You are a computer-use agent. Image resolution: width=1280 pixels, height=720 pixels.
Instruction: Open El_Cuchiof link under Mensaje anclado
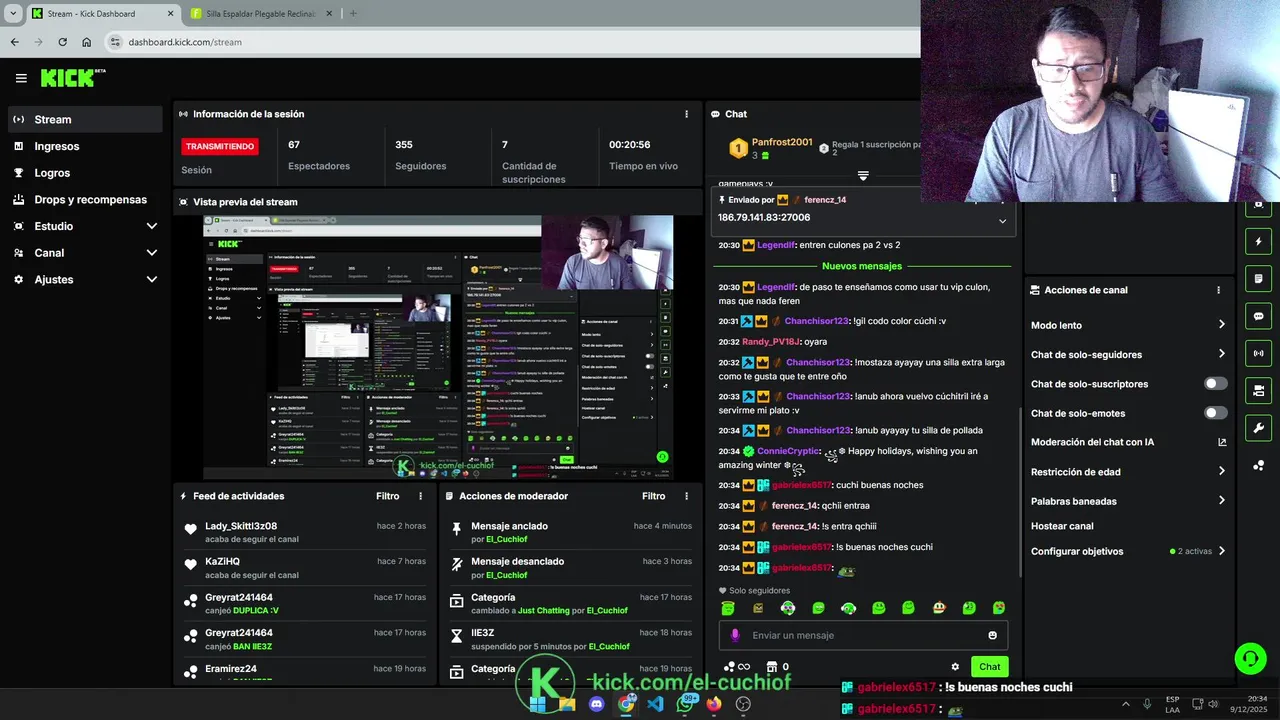pos(506,539)
